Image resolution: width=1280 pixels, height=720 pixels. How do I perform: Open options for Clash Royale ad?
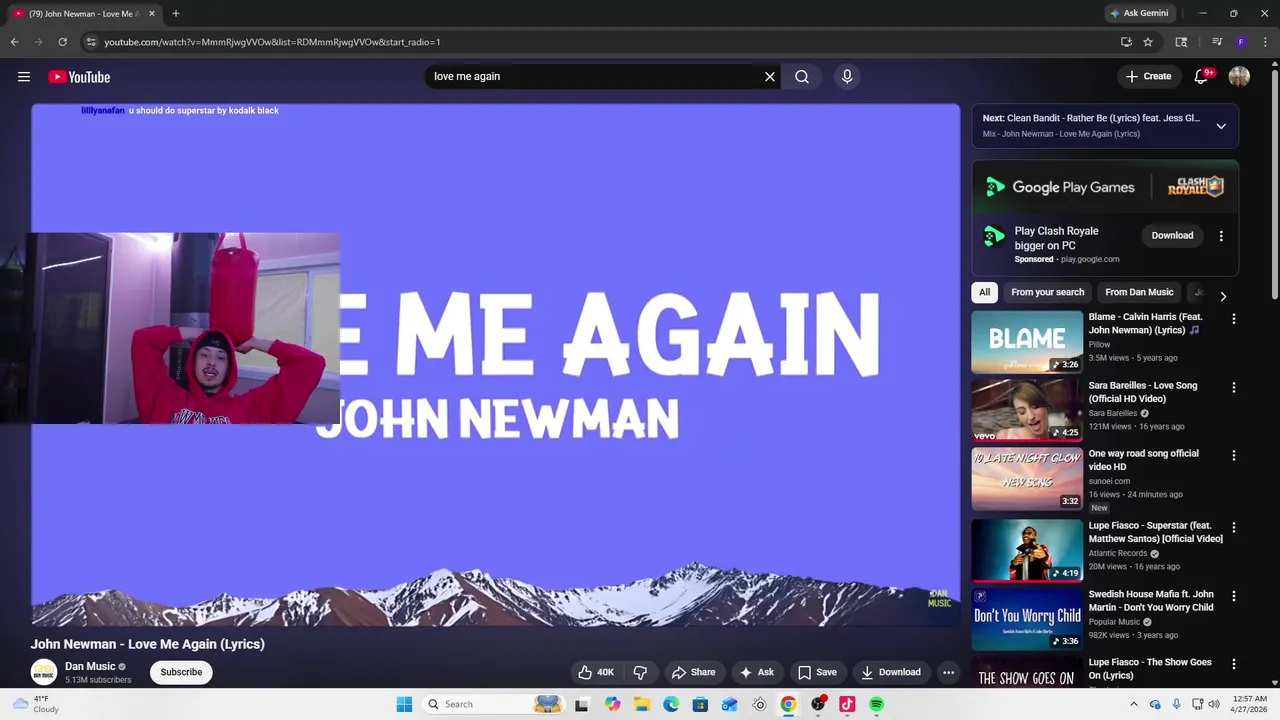coord(1220,236)
